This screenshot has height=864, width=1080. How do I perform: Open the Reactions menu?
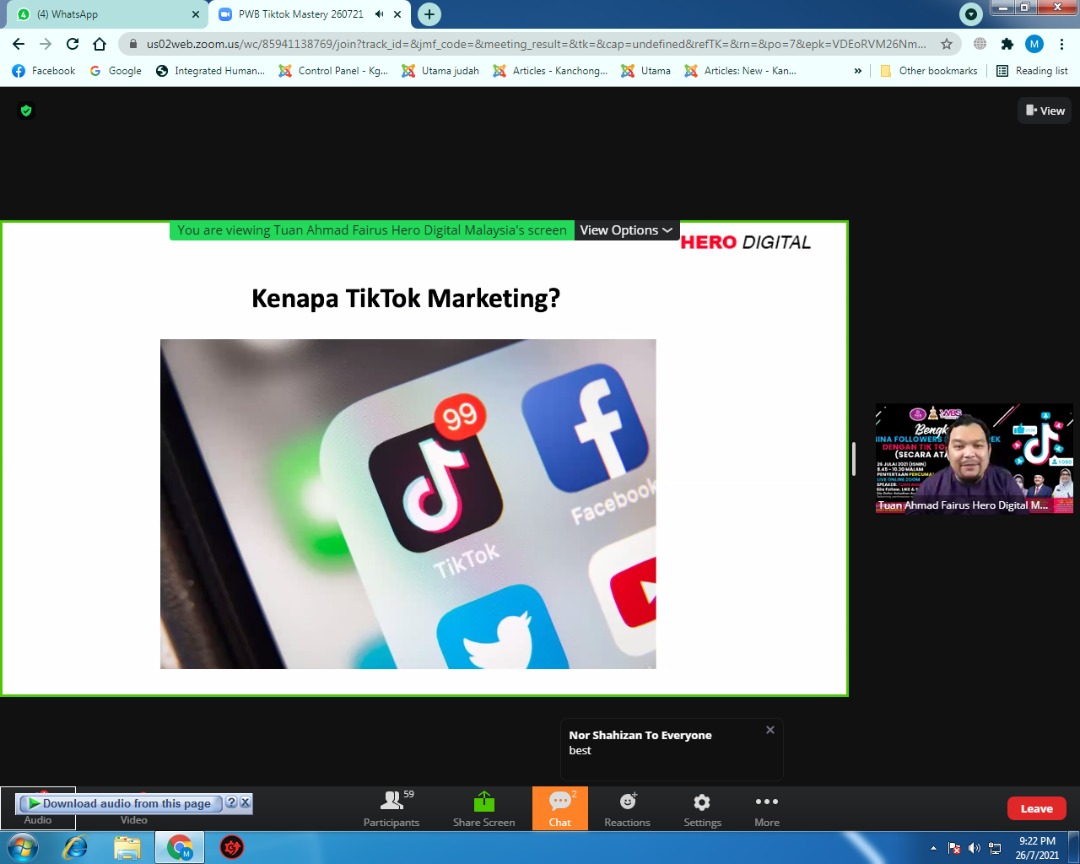tap(627, 808)
